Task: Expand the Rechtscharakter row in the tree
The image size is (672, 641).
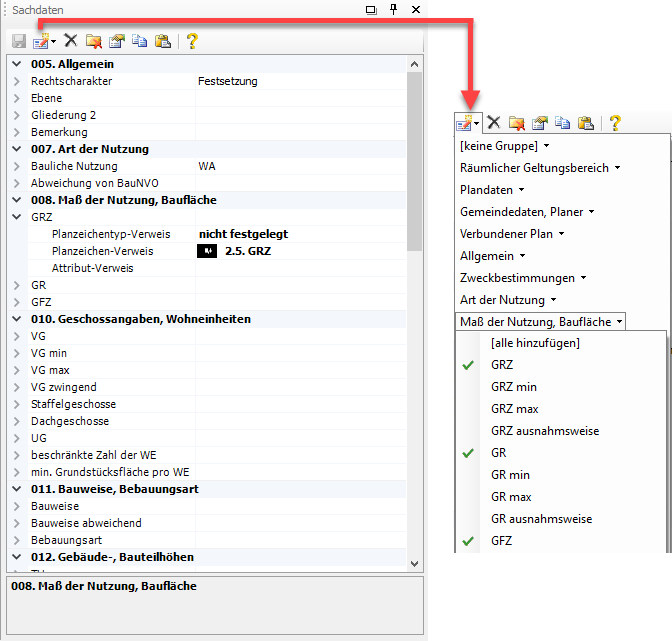Action: pos(17,81)
